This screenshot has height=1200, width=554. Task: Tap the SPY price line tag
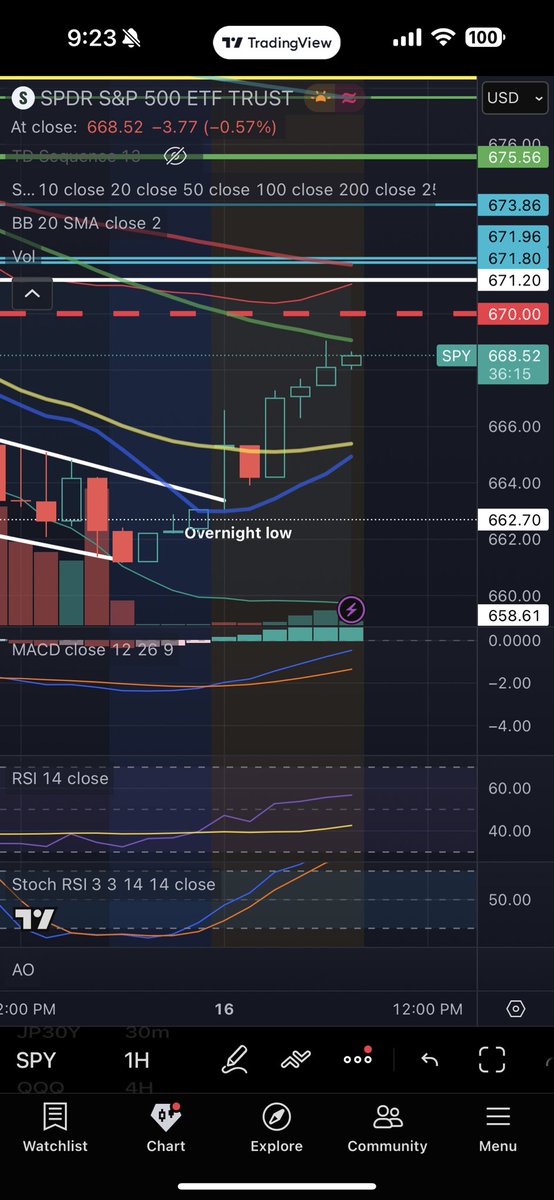[x=456, y=356]
